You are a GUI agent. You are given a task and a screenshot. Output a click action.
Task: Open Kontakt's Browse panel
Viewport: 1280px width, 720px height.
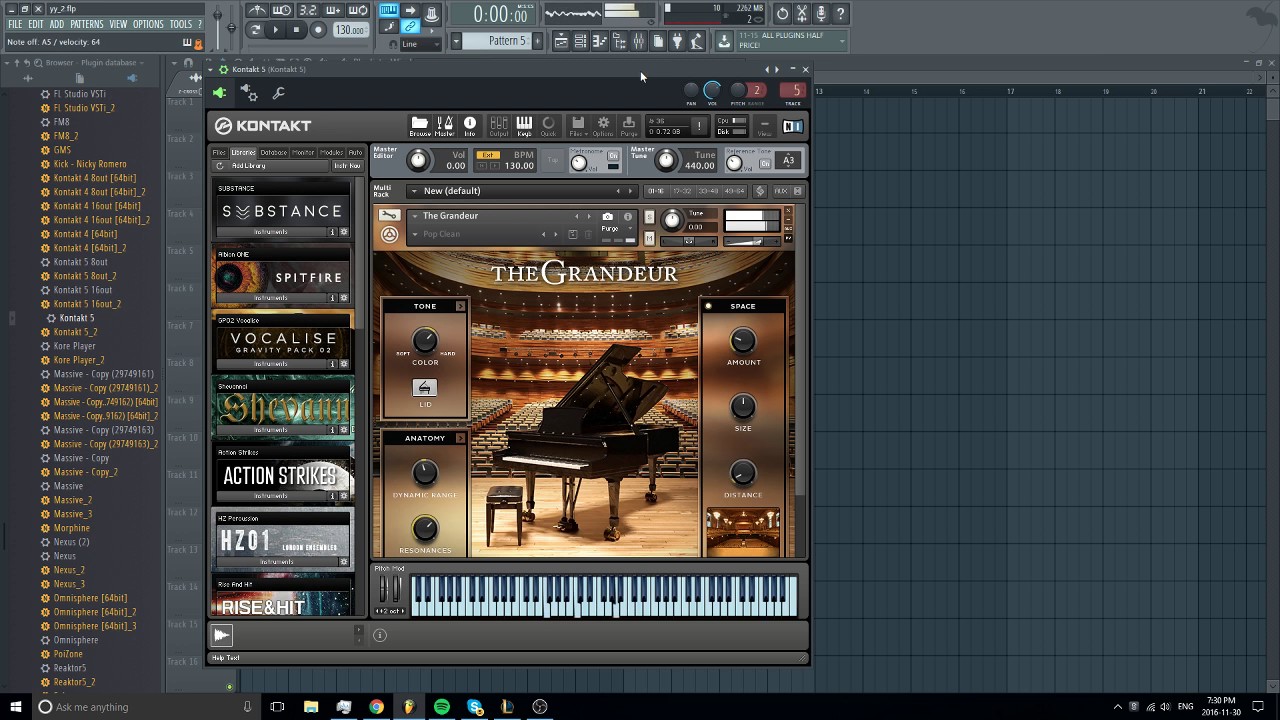click(x=420, y=126)
